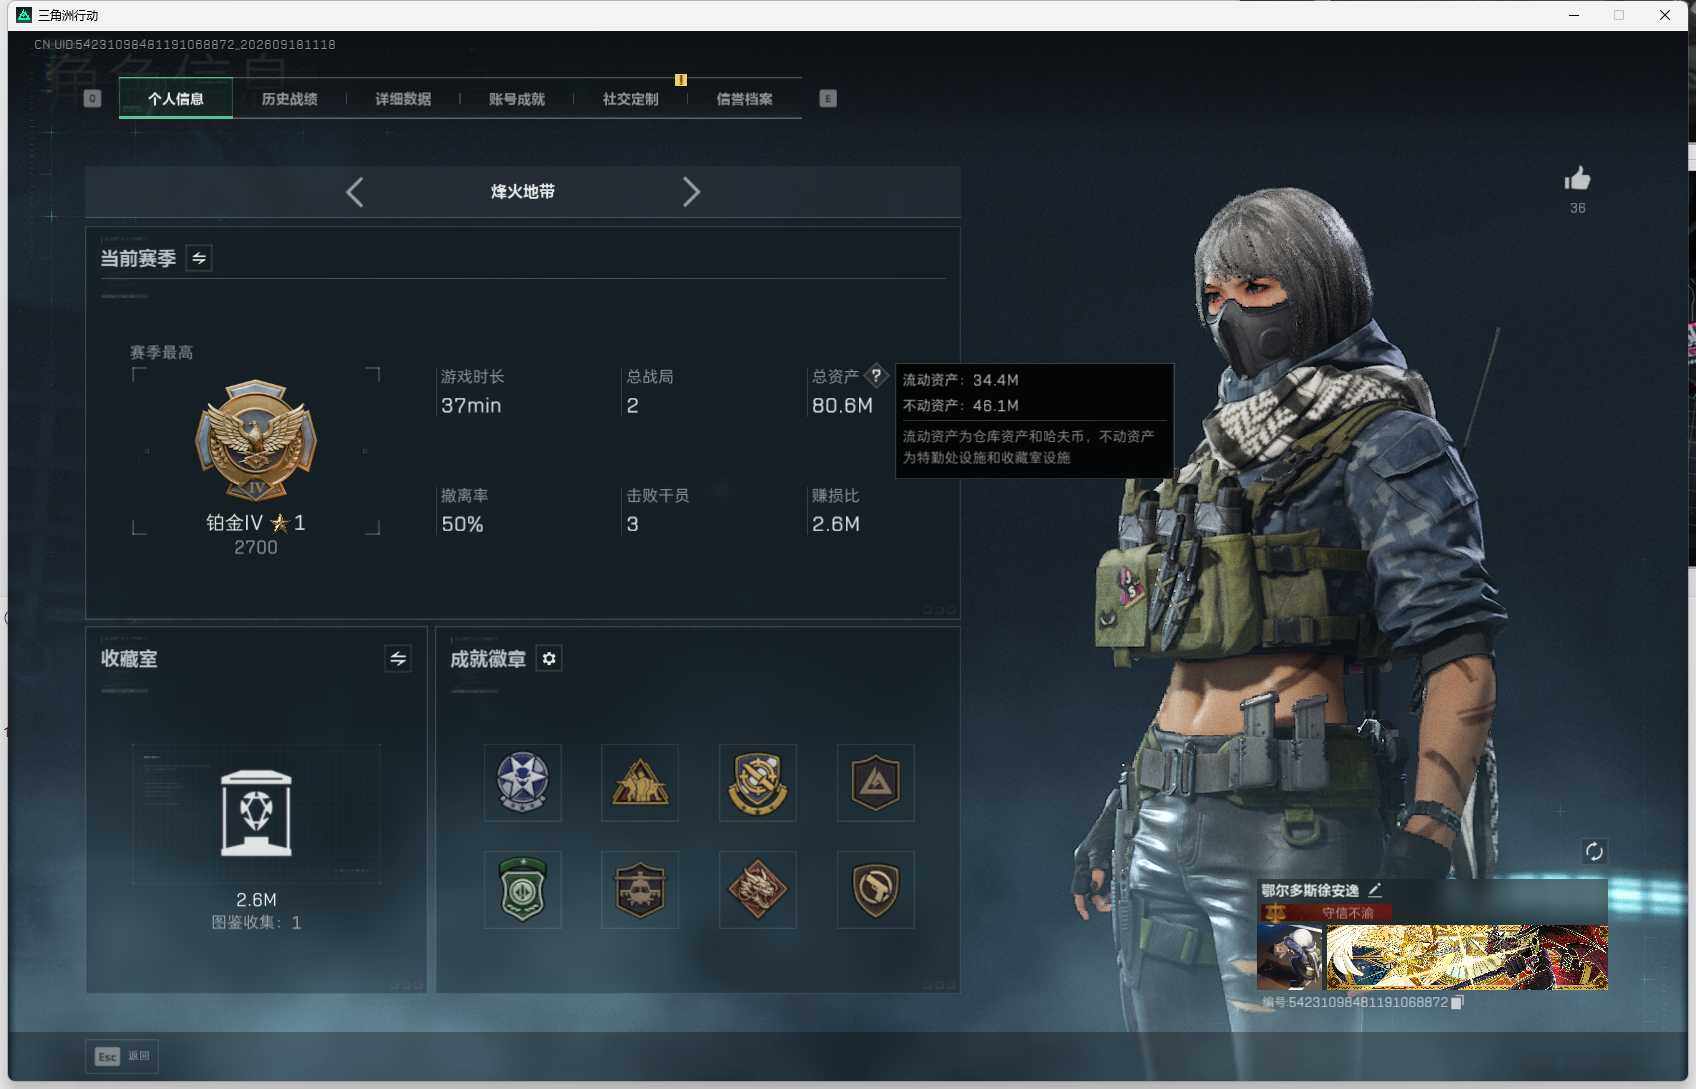
Task: Rotate the character model with refresh icon
Action: (1594, 852)
